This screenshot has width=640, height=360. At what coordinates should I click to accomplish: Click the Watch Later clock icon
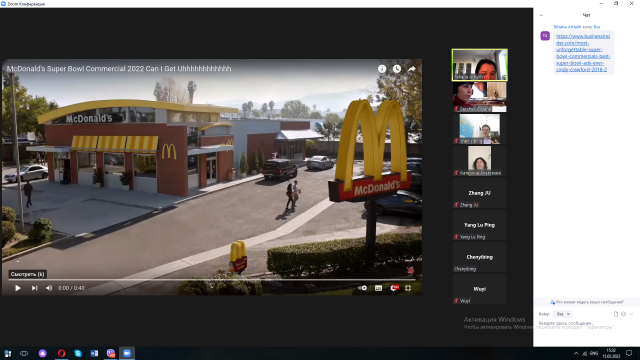397,69
